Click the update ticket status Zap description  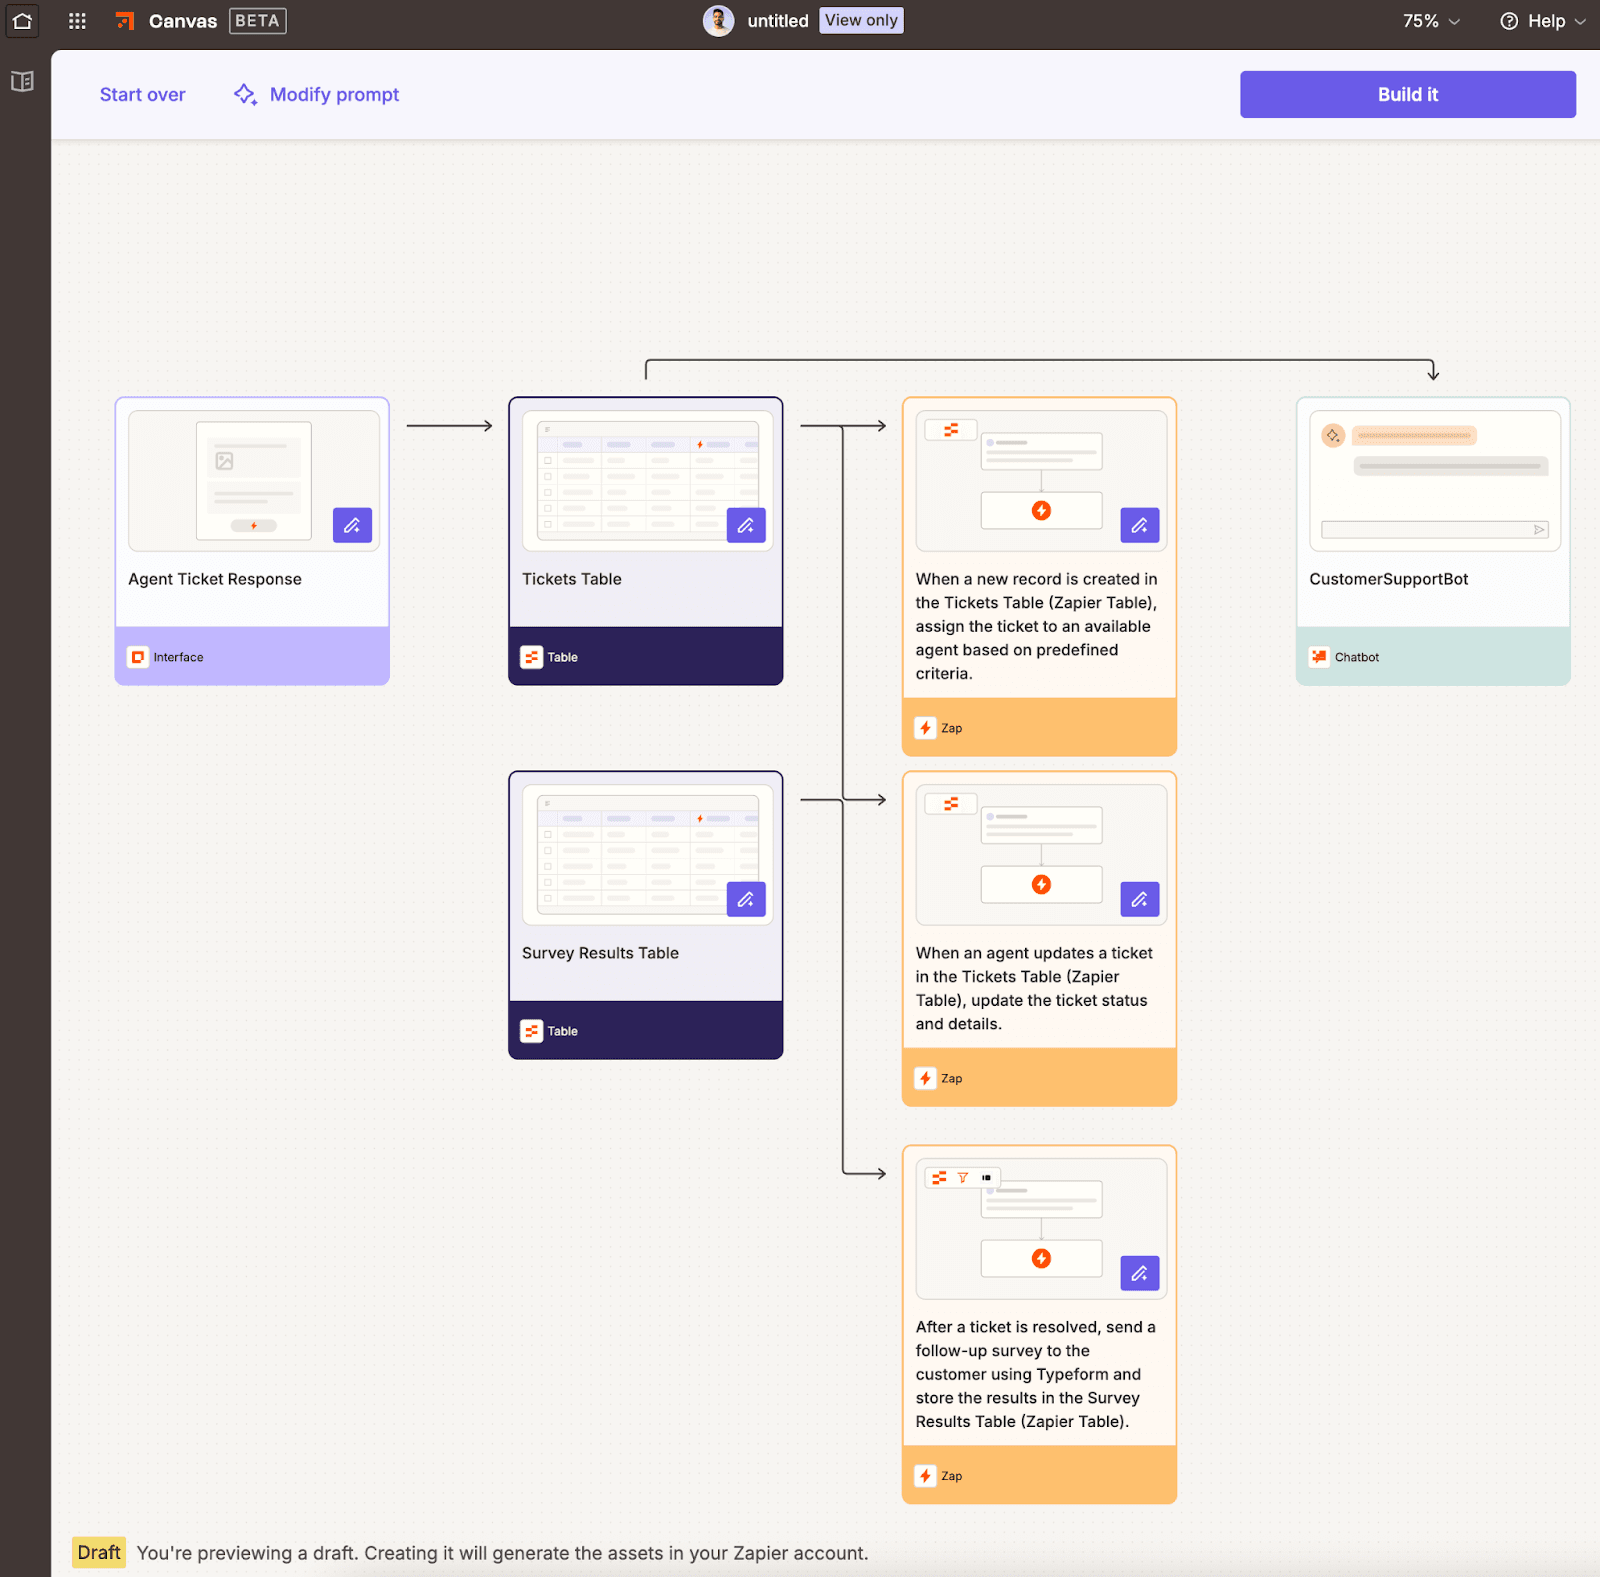(x=1034, y=988)
